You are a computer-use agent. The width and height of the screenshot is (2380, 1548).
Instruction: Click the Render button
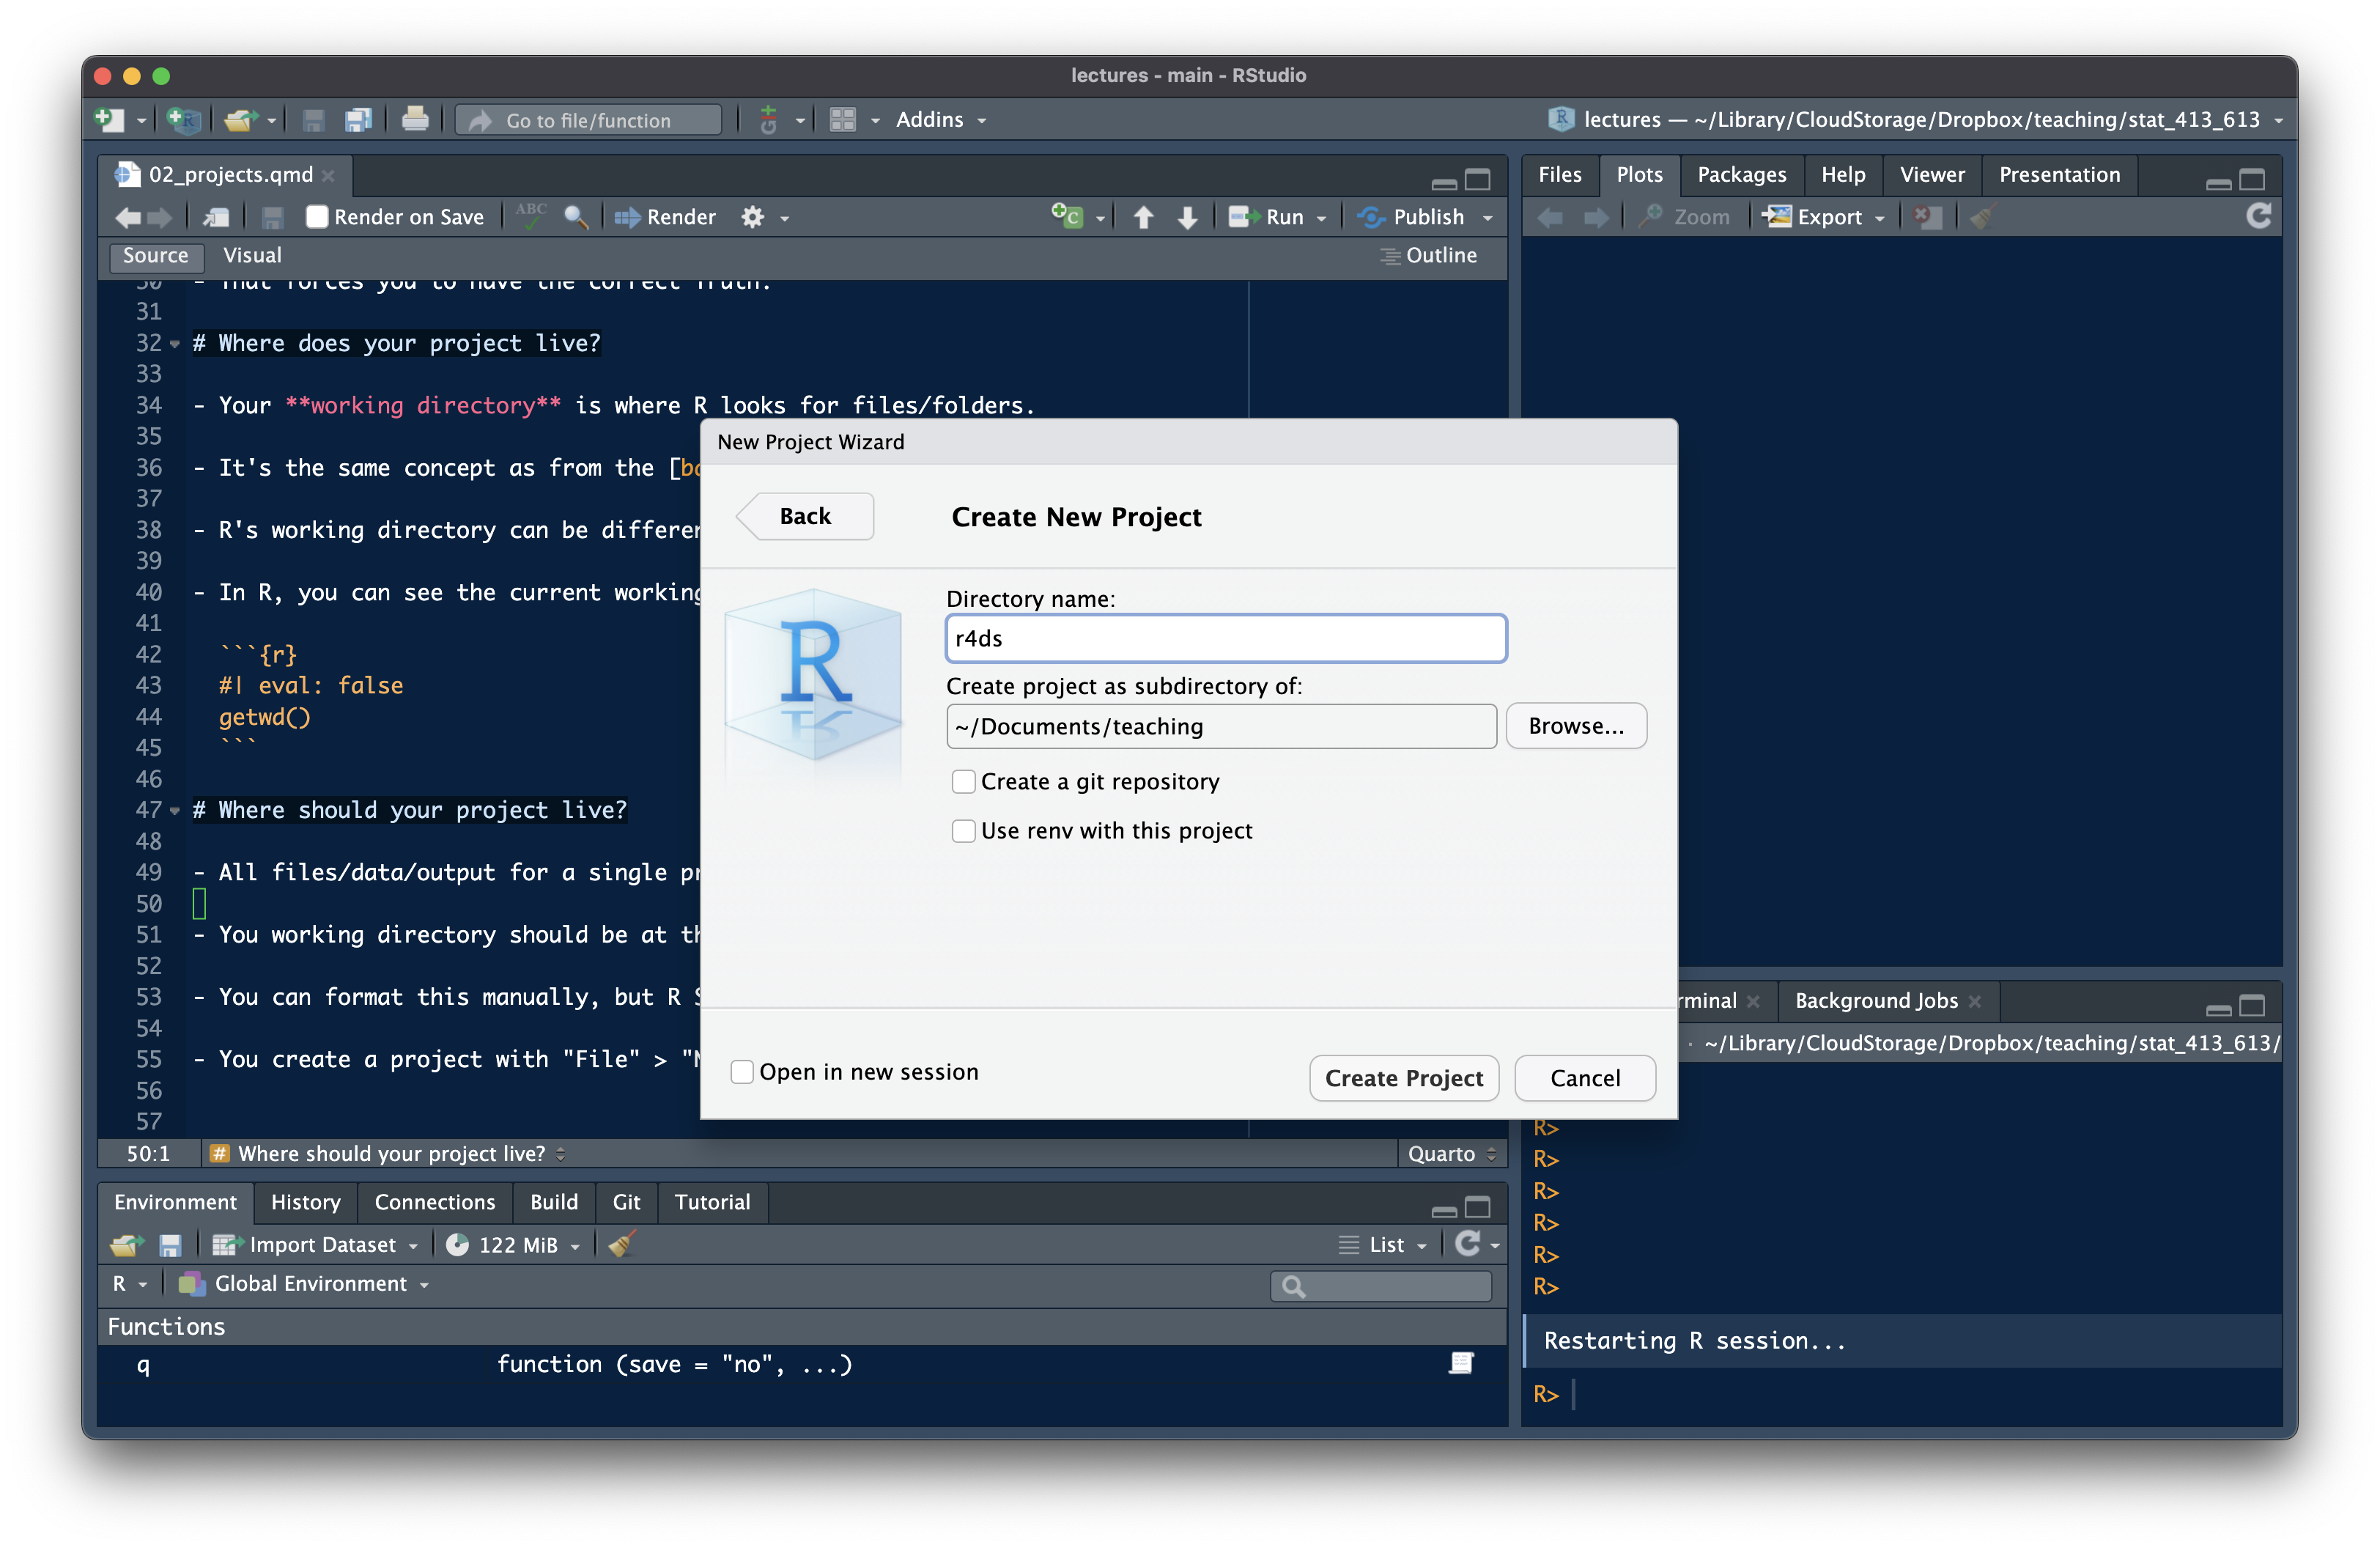[x=666, y=217]
